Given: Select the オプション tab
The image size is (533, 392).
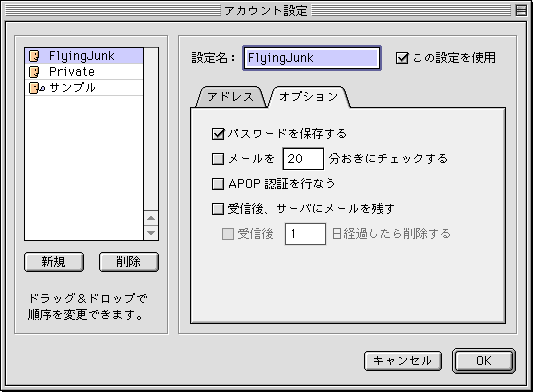Looking at the screenshot, I should (309, 97).
